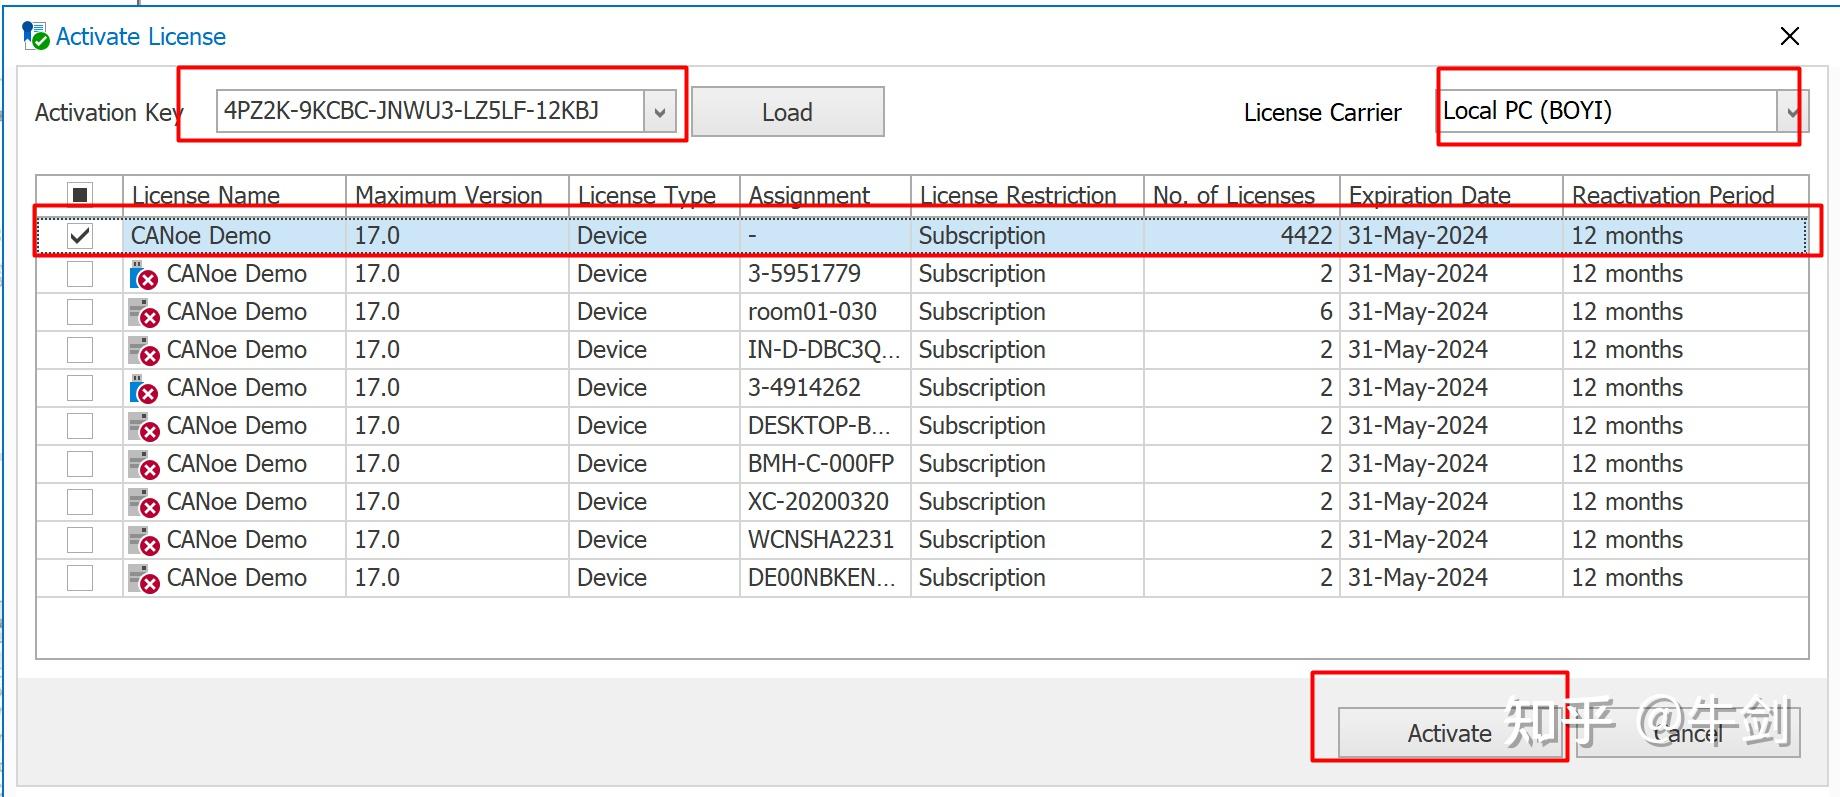Check the box for the DE00NBKEN row
The width and height of the screenshot is (1840, 797).
[x=80, y=578]
